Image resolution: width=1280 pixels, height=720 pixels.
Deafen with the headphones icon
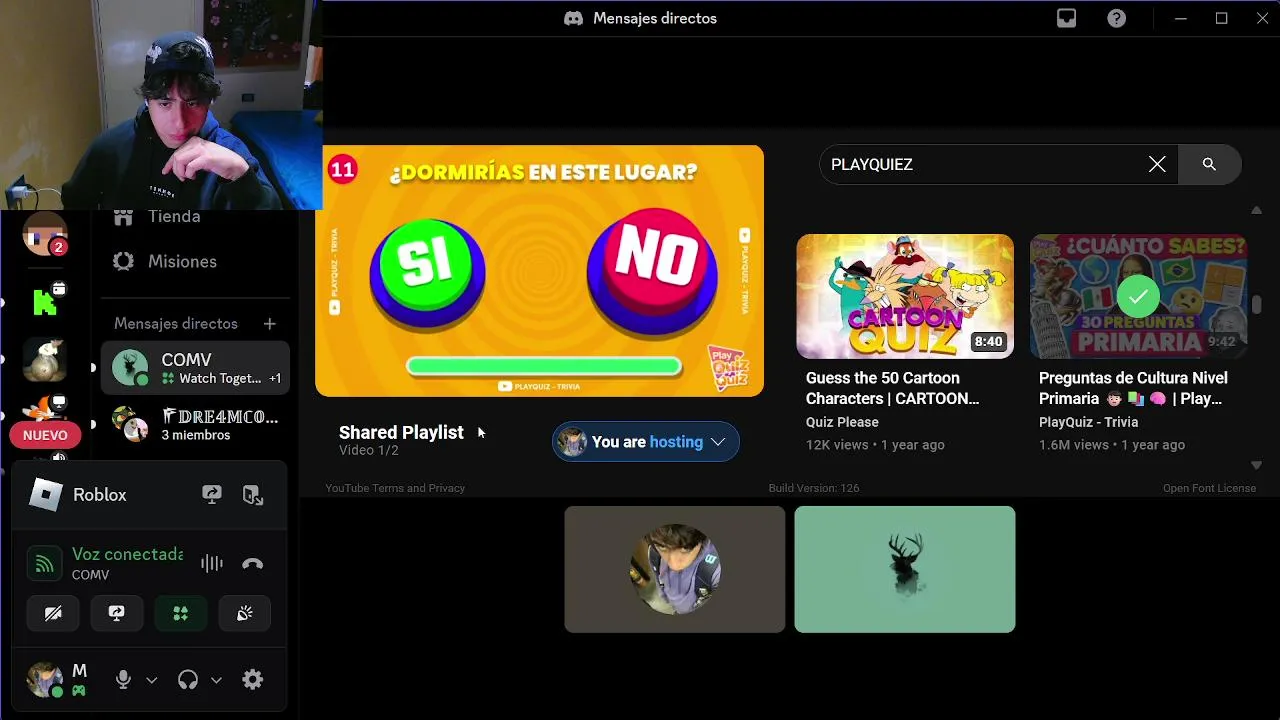pyautogui.click(x=187, y=680)
